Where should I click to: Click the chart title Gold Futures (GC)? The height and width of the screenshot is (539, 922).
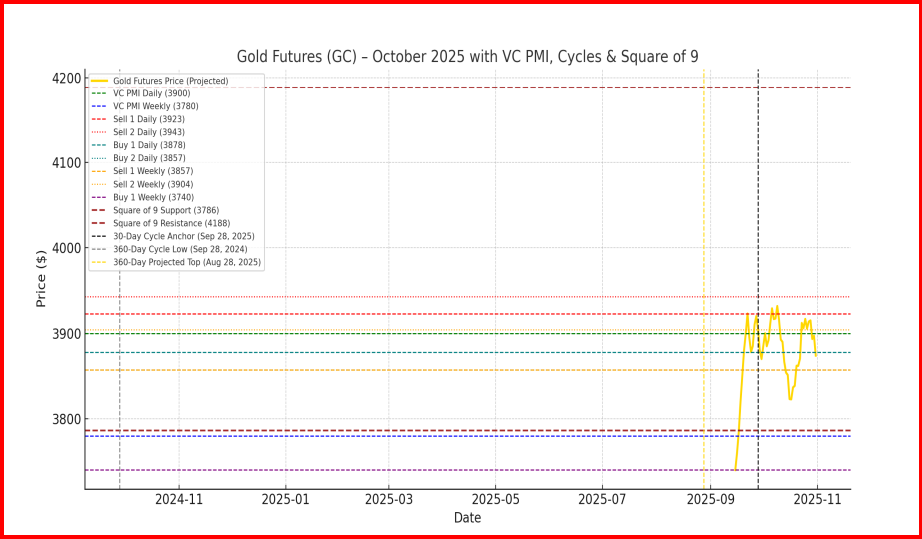[467, 57]
